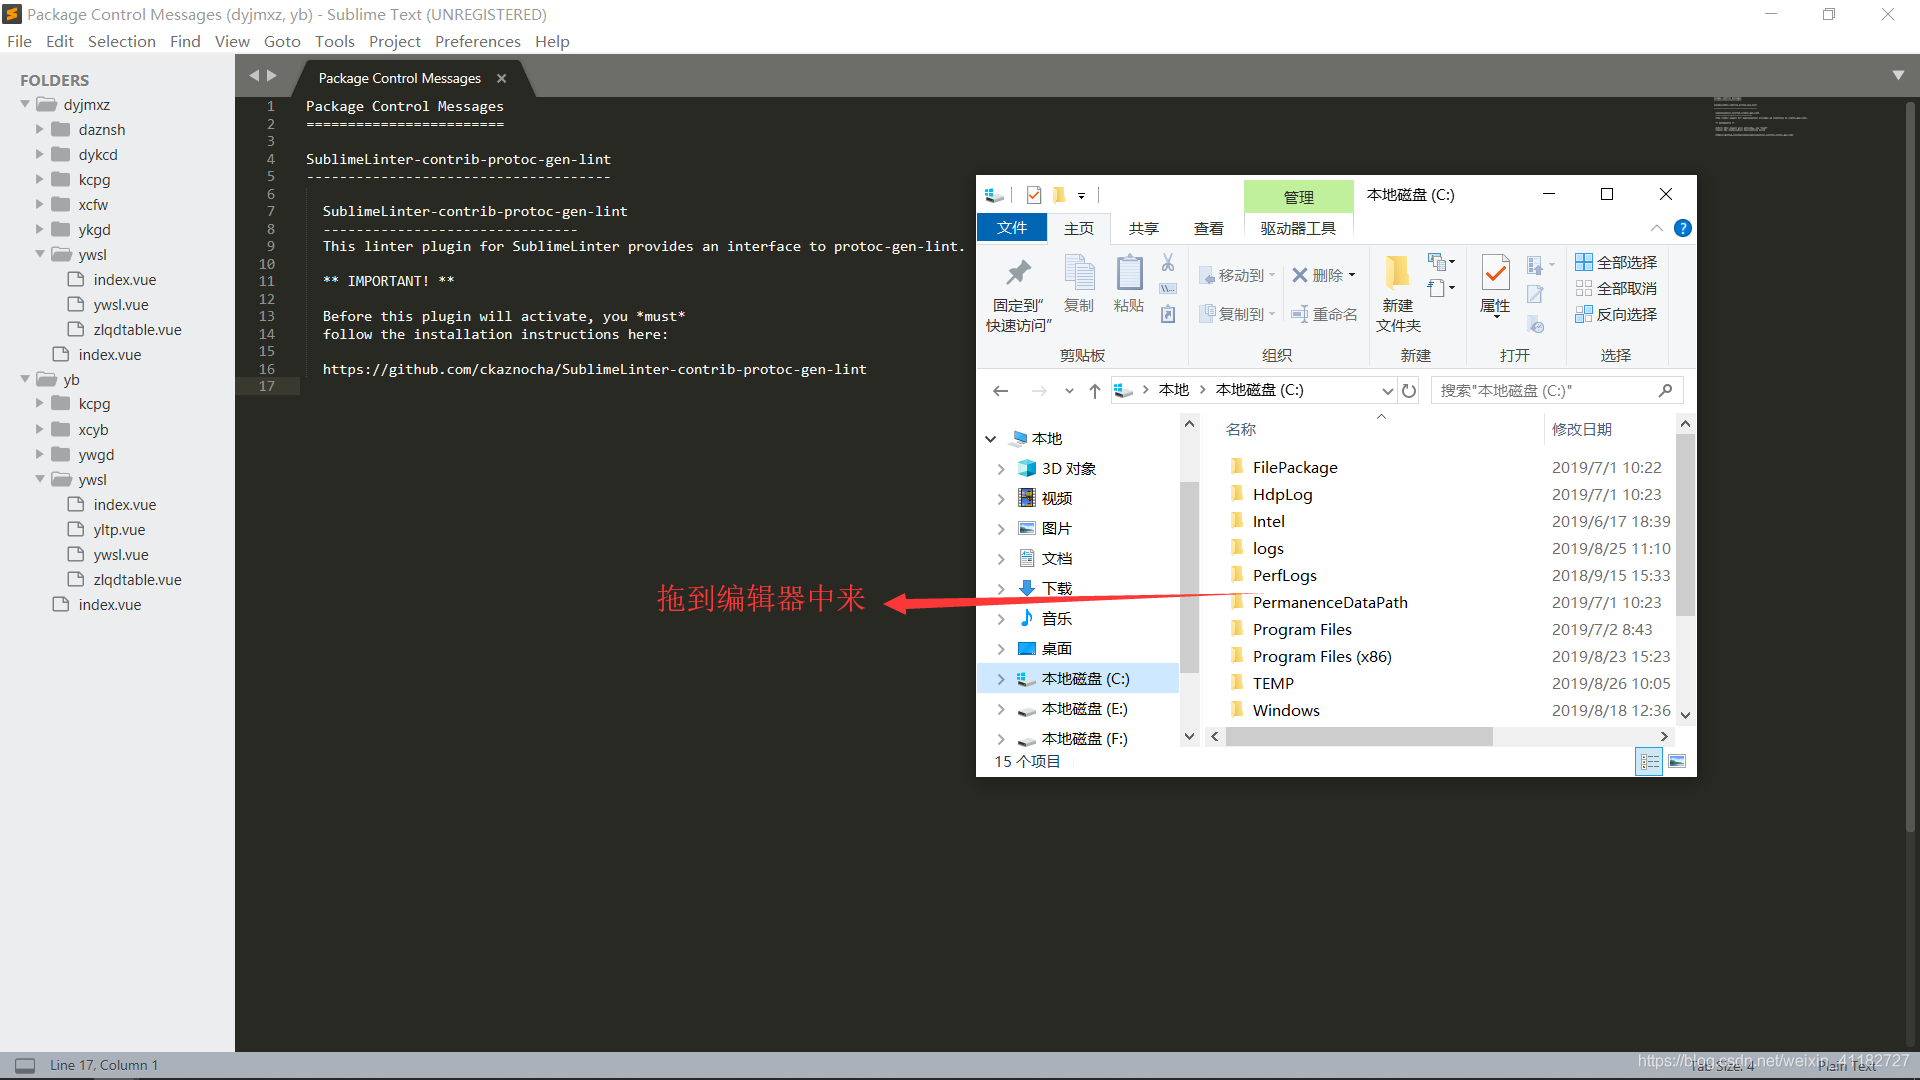The width and height of the screenshot is (1920, 1080).
Task: Click Move to button in Explorer ribbon
Action: tap(1238, 275)
